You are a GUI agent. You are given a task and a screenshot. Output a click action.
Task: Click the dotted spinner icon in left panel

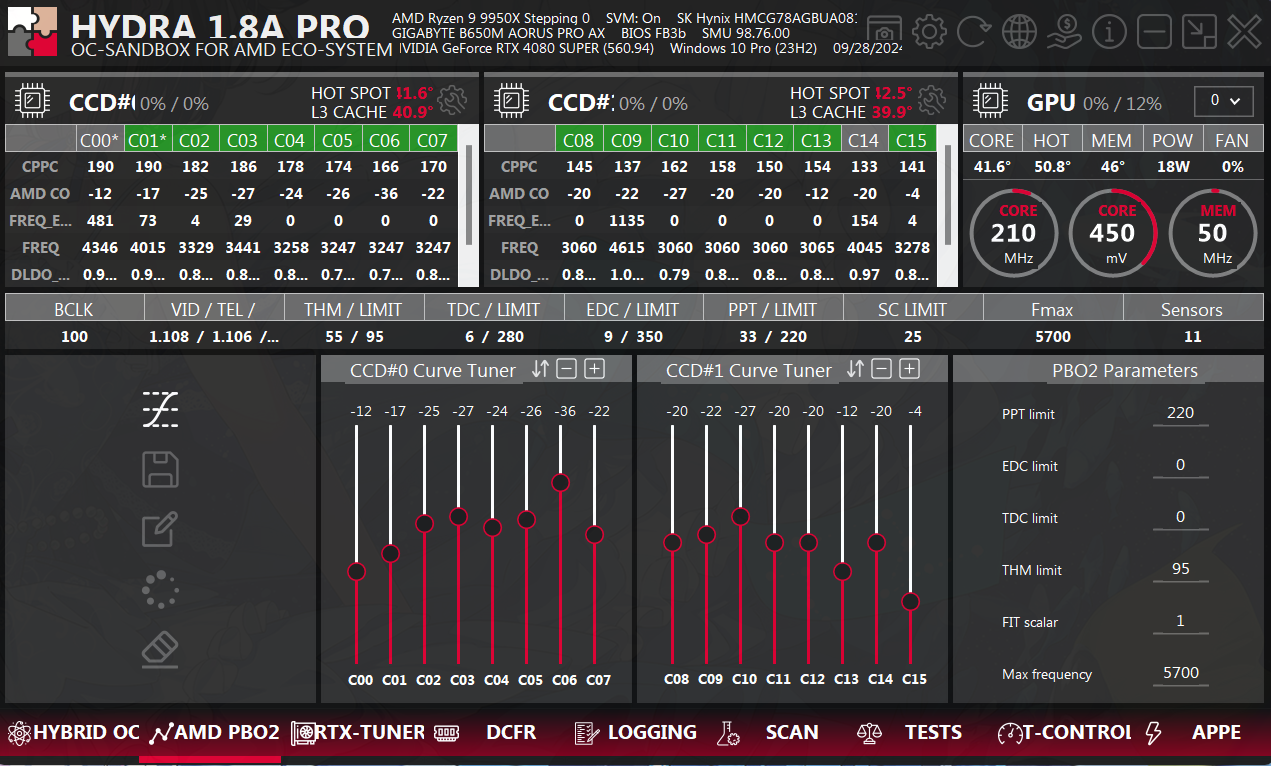click(x=160, y=589)
